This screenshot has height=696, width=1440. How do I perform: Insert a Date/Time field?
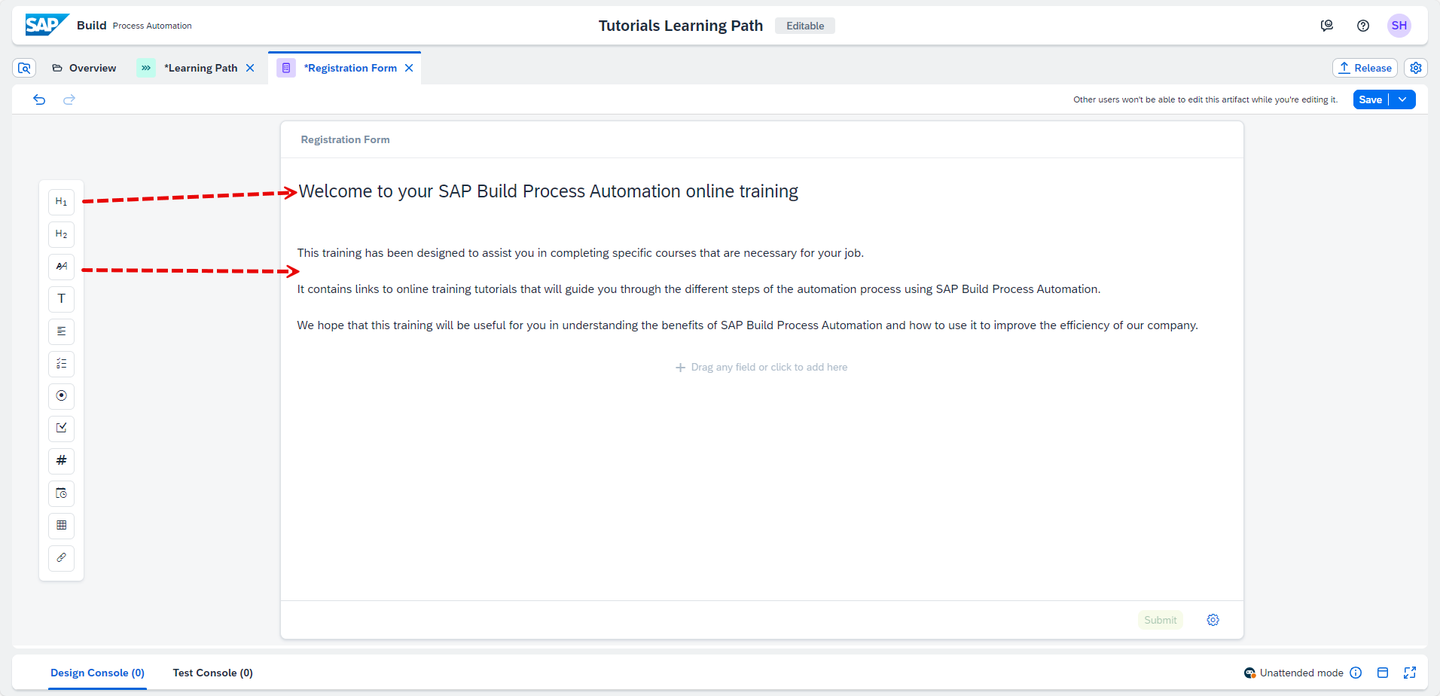[x=61, y=493]
